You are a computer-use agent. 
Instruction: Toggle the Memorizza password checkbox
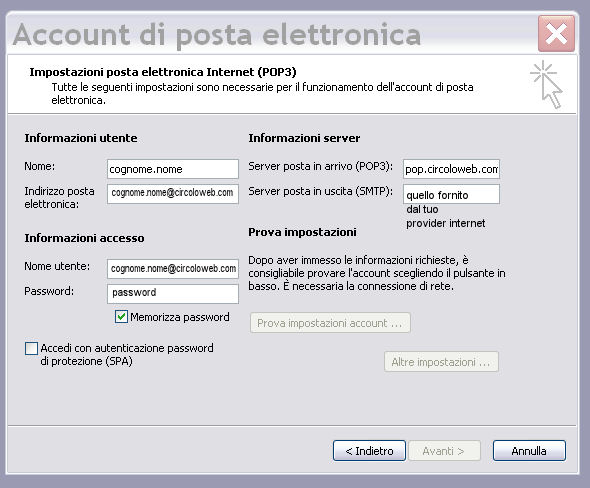[121, 317]
